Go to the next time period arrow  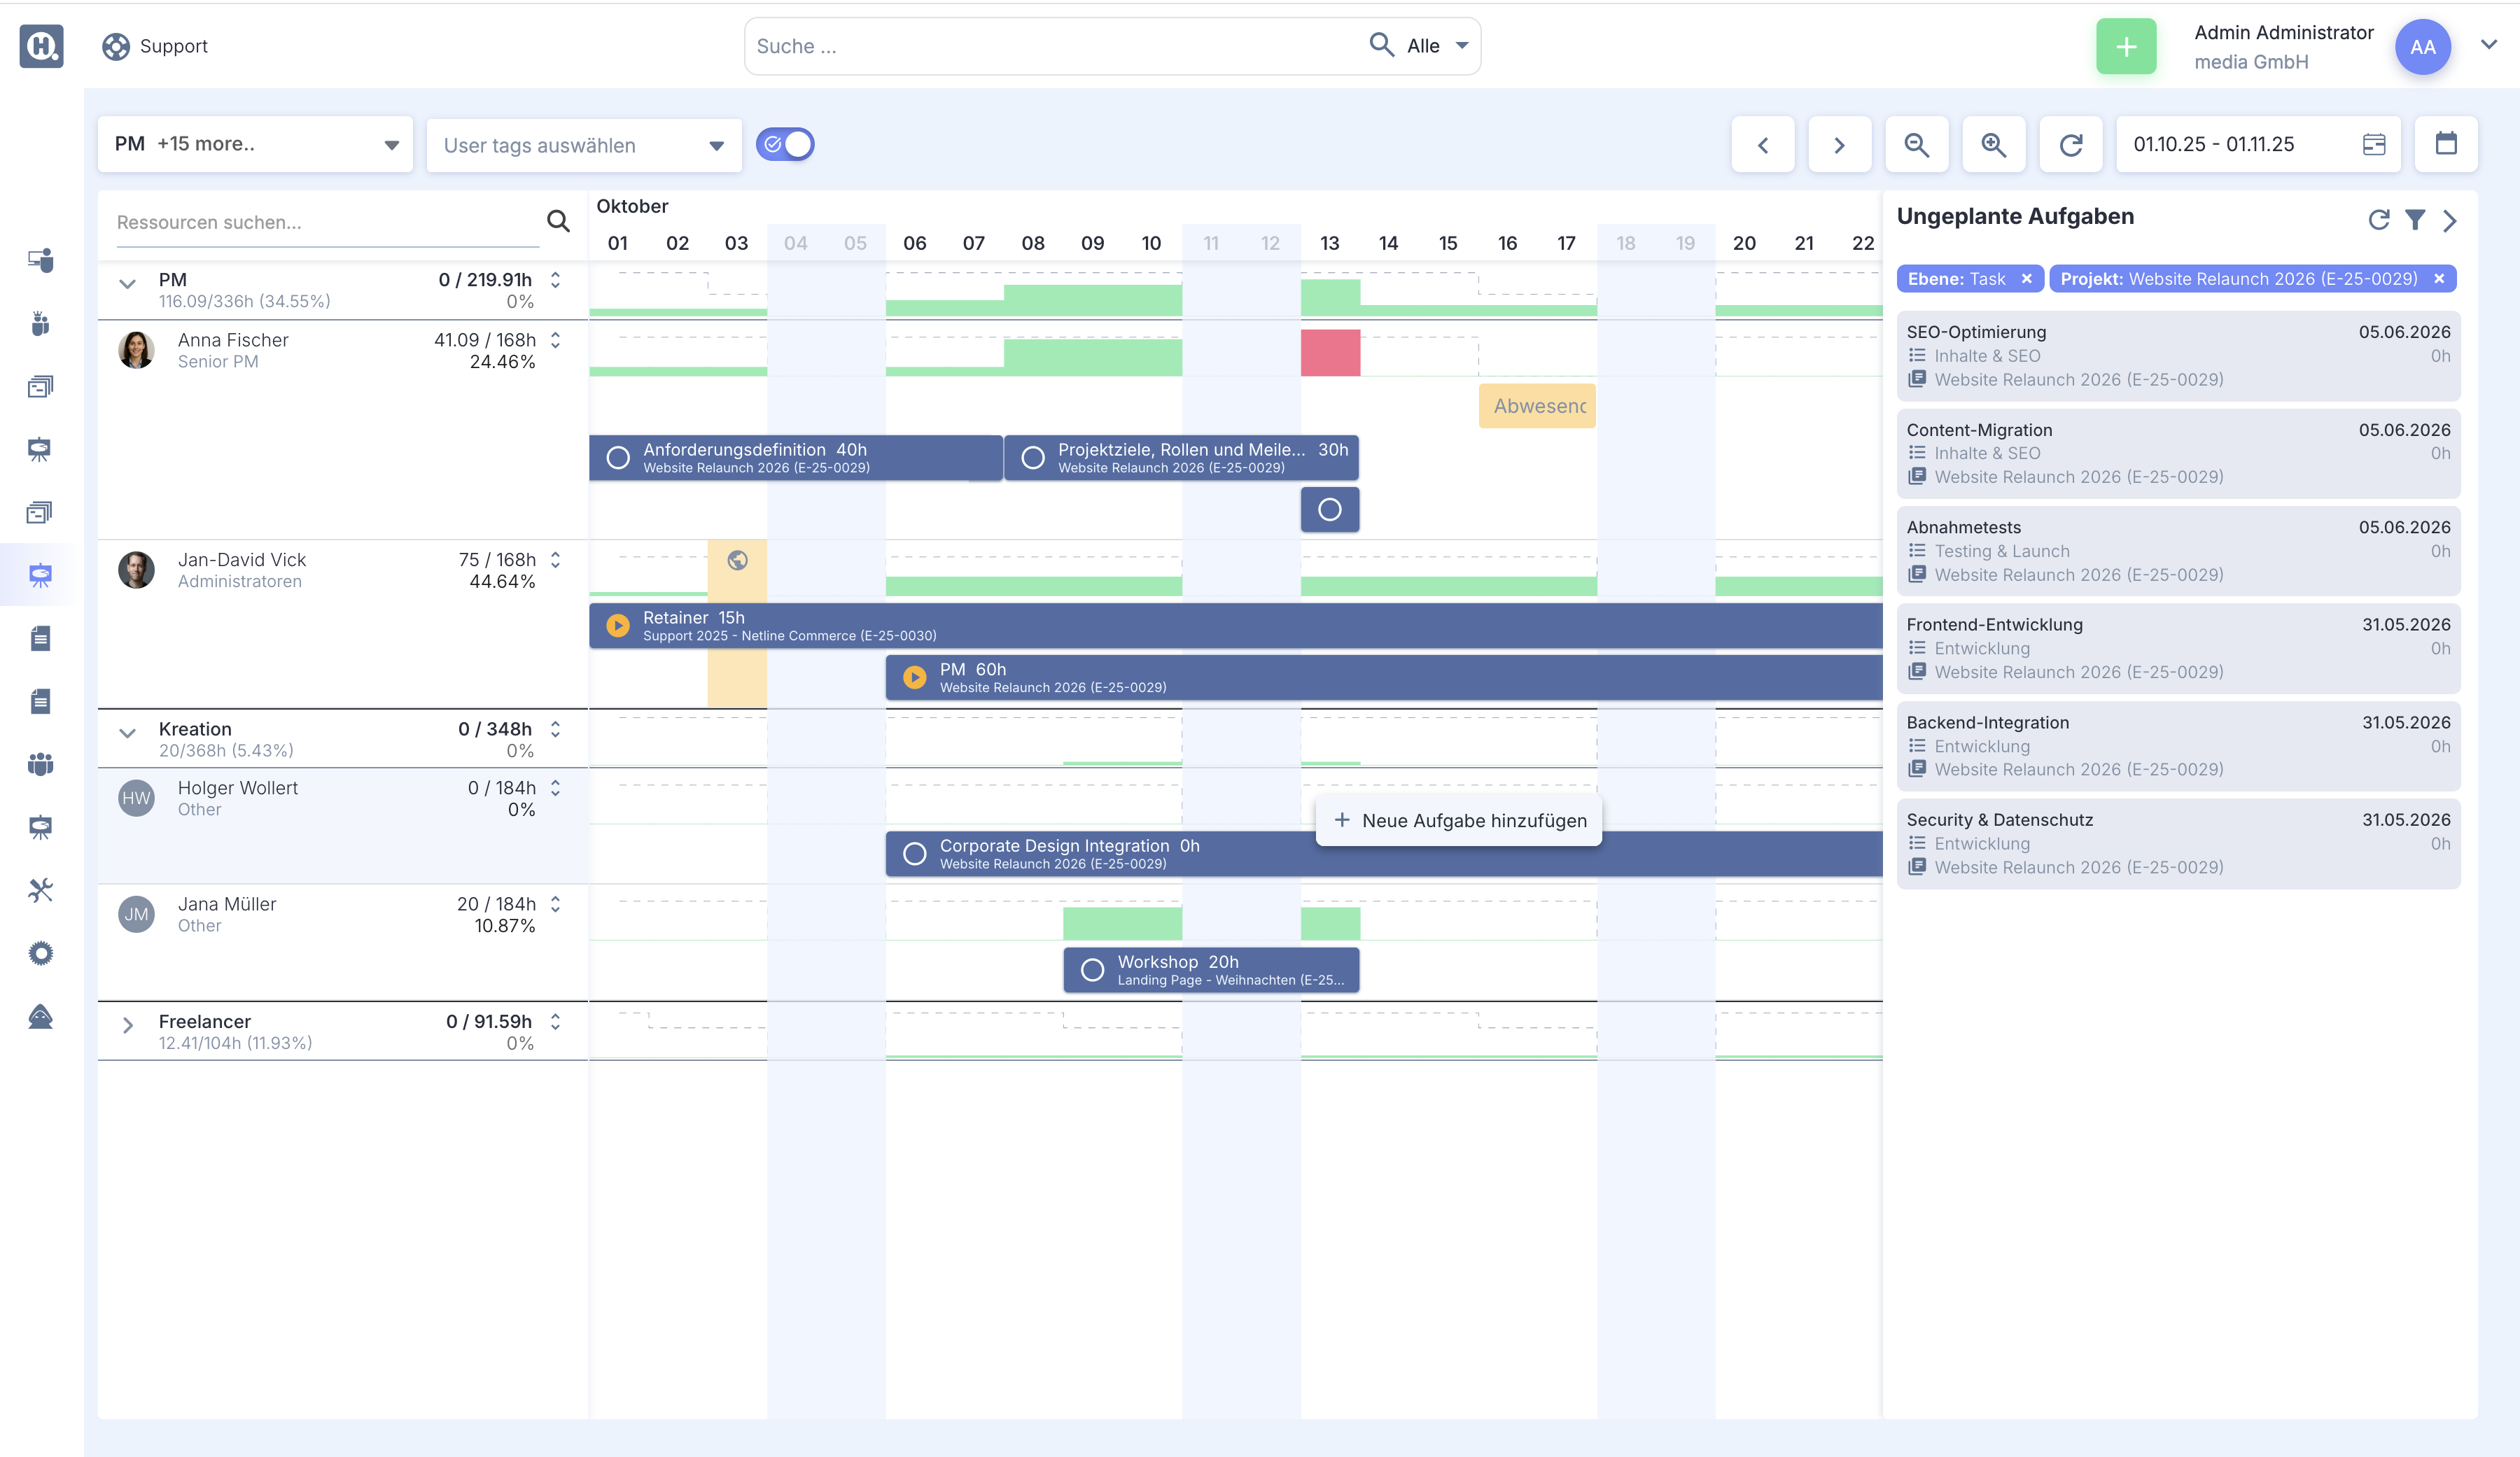coord(1838,145)
